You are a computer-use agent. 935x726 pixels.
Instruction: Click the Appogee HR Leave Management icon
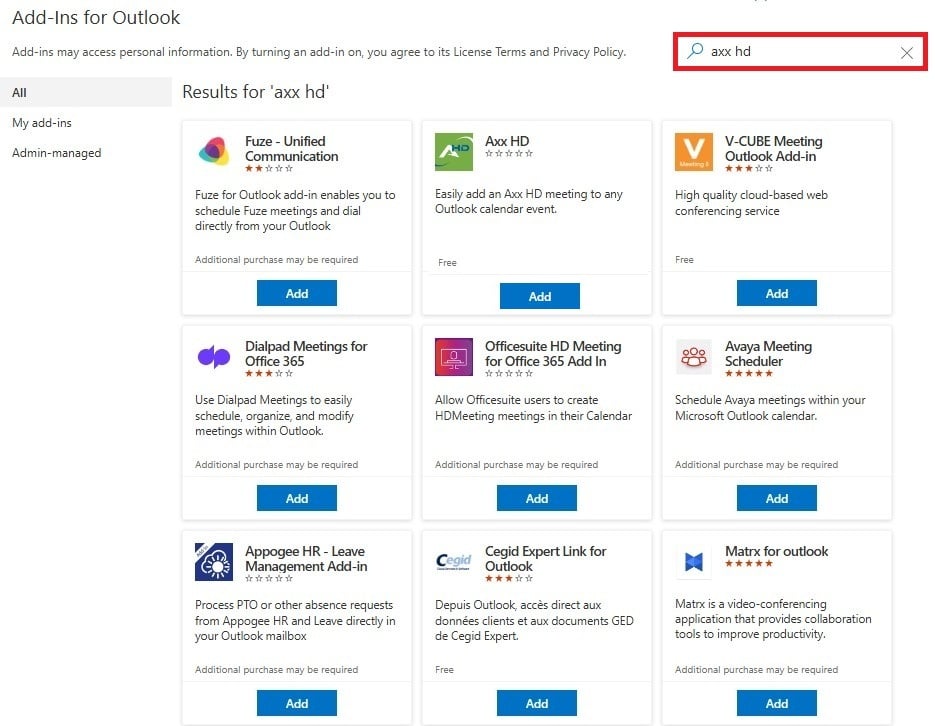tap(214, 561)
